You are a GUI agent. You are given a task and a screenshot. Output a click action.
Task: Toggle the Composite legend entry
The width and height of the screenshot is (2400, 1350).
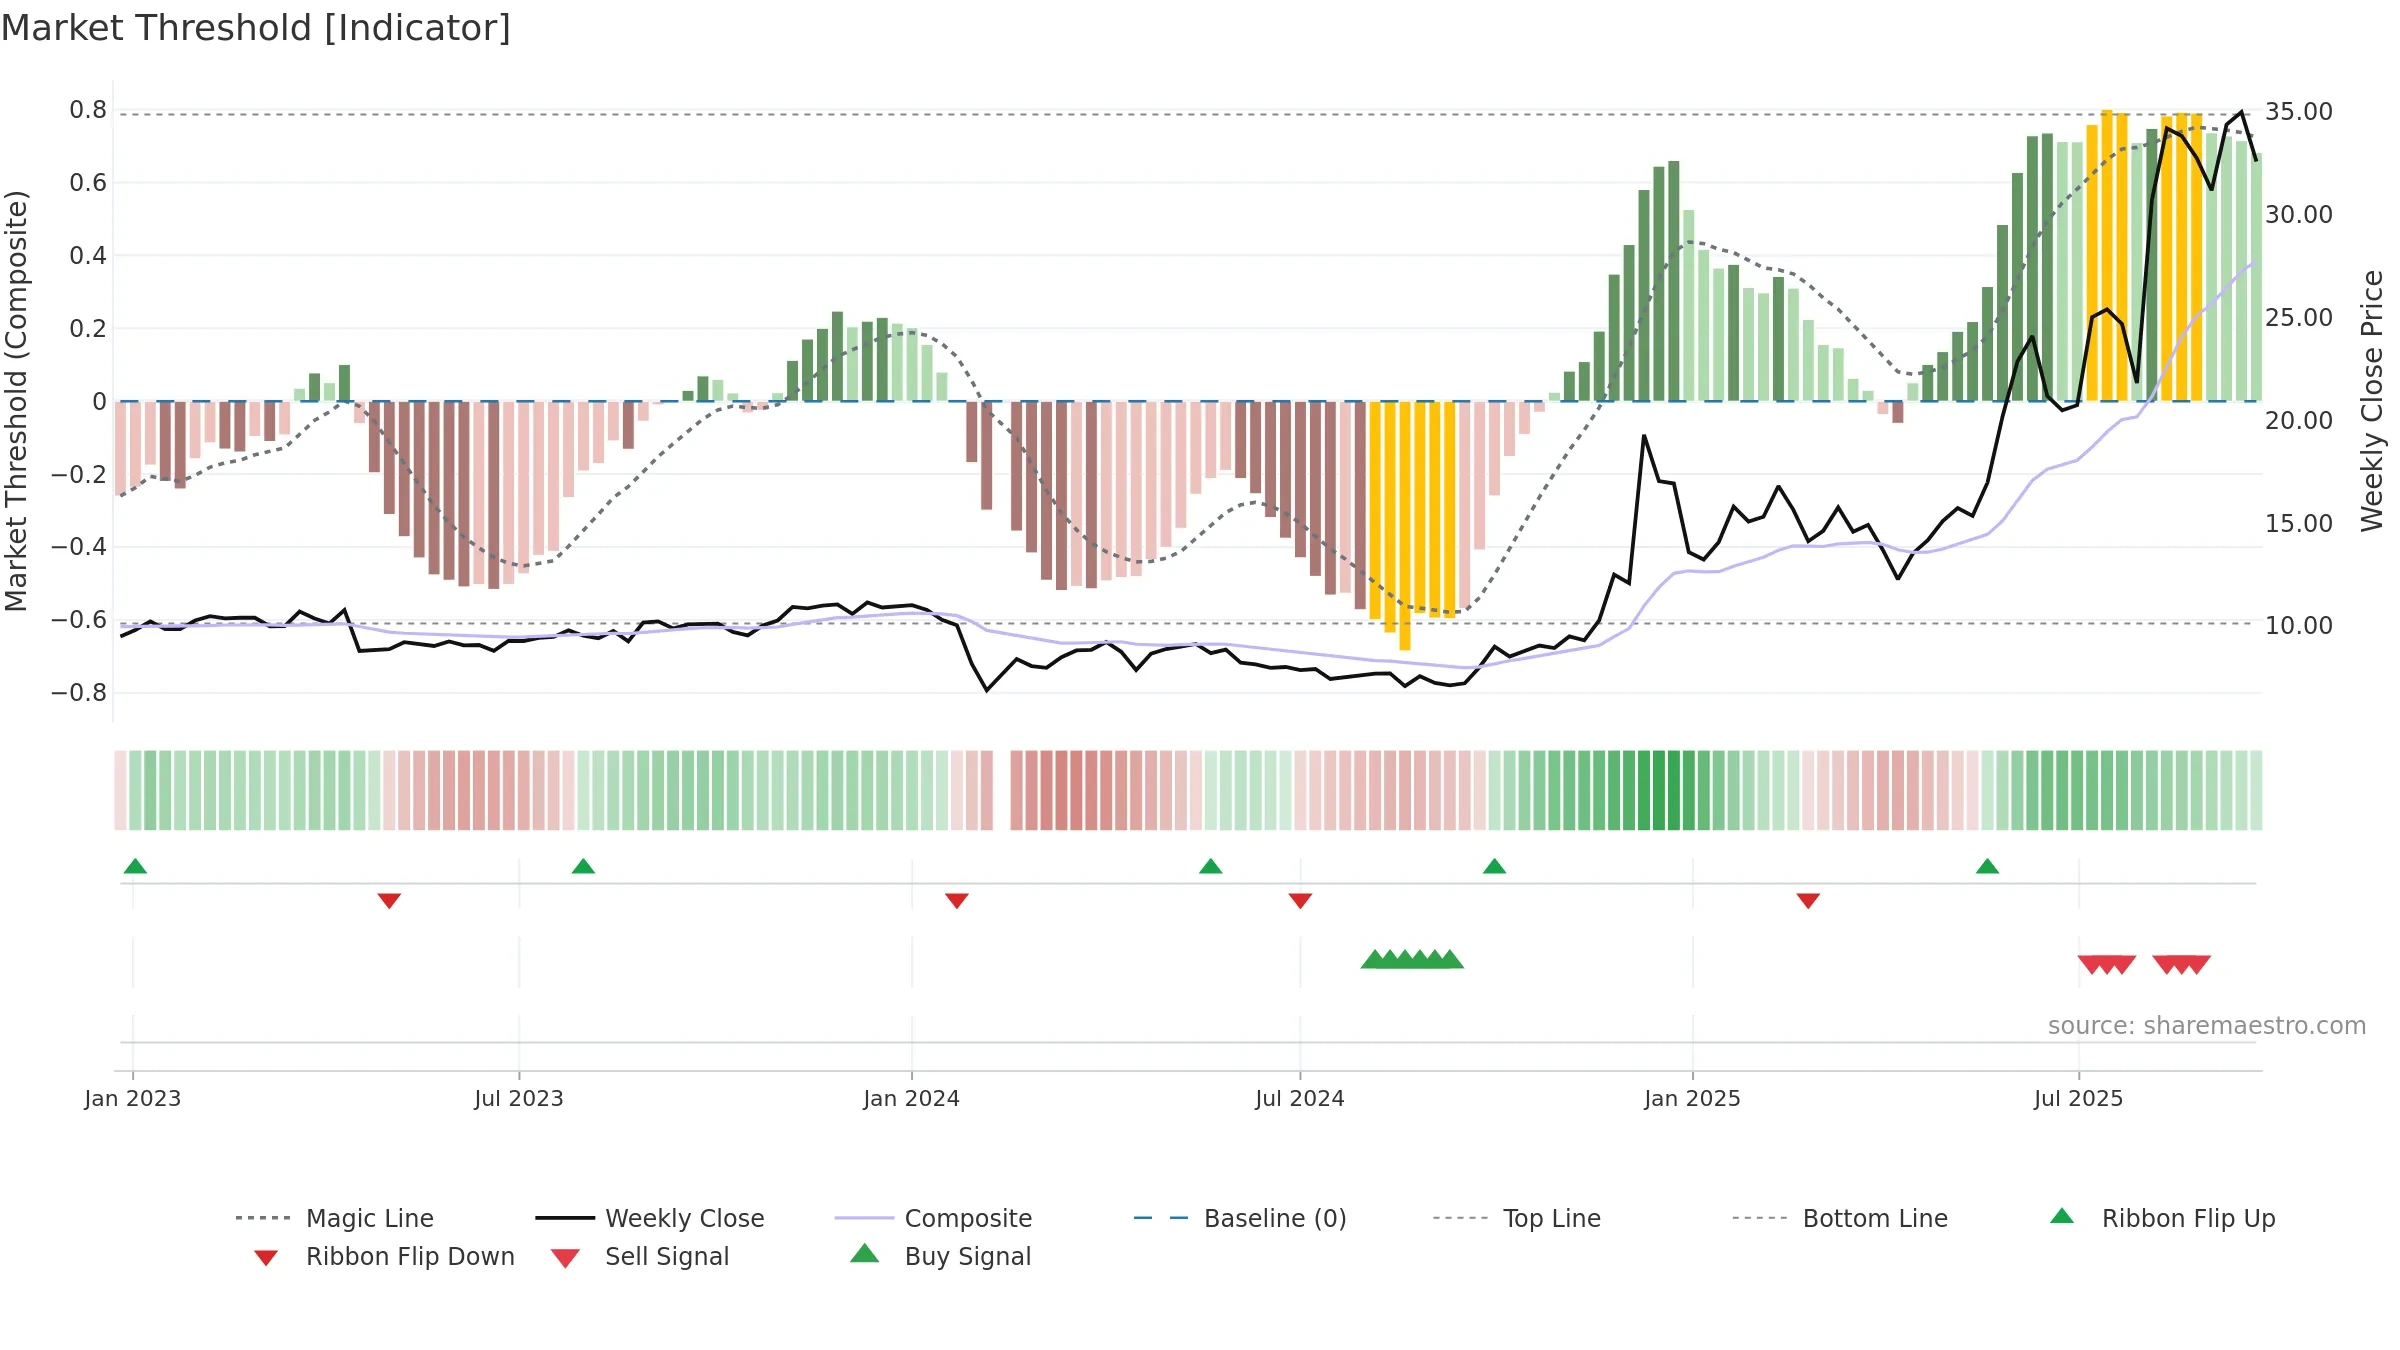[933, 1218]
